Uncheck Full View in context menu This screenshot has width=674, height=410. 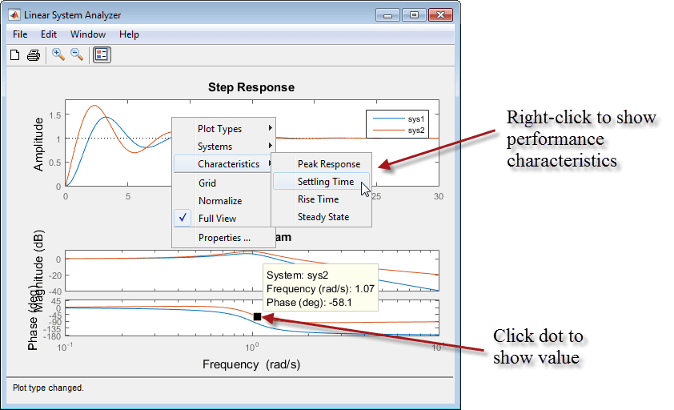pyautogui.click(x=223, y=218)
